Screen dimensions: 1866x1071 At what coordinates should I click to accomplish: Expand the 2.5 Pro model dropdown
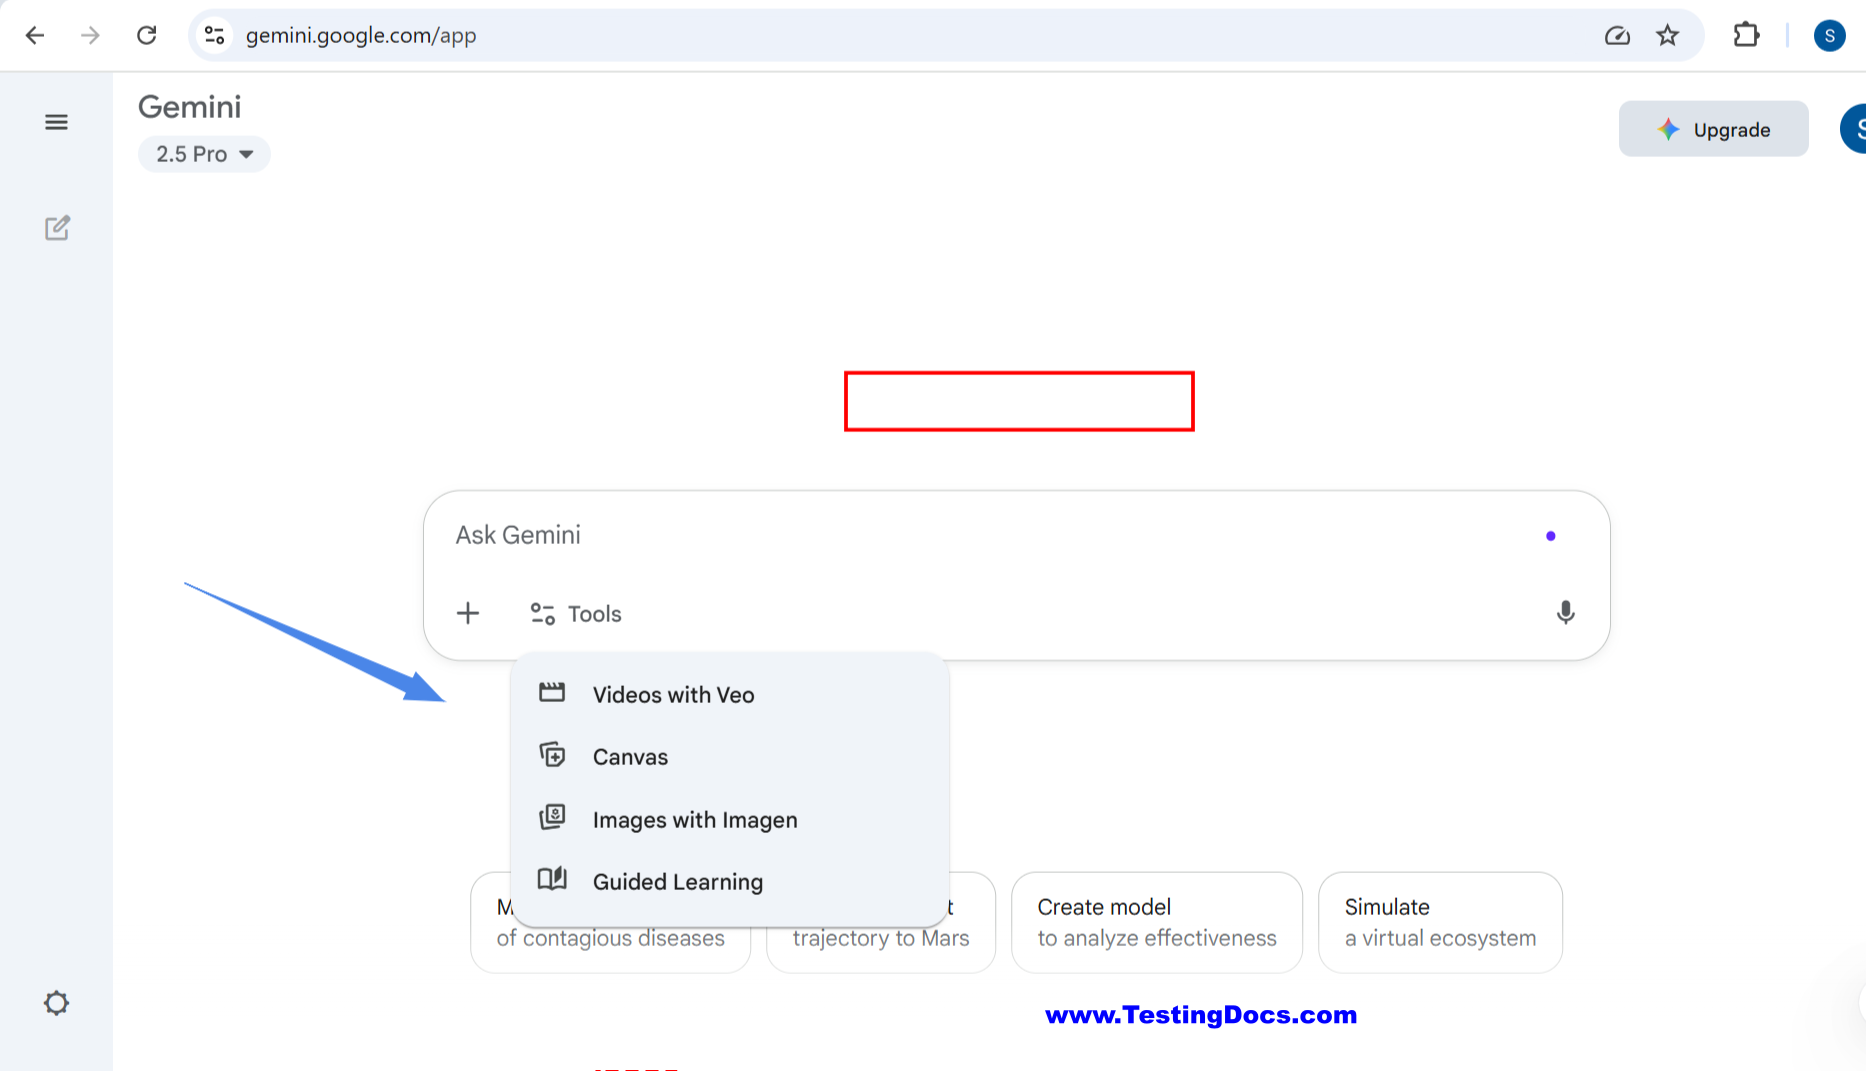tap(204, 154)
